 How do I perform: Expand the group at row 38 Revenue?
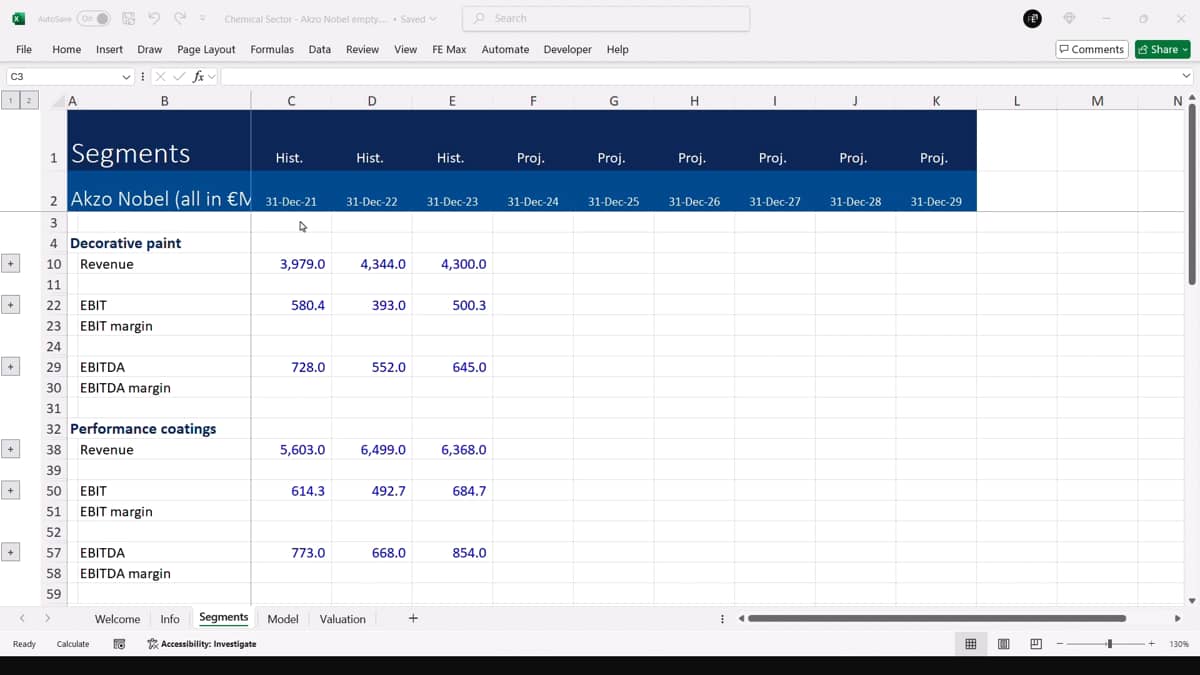click(x=11, y=450)
